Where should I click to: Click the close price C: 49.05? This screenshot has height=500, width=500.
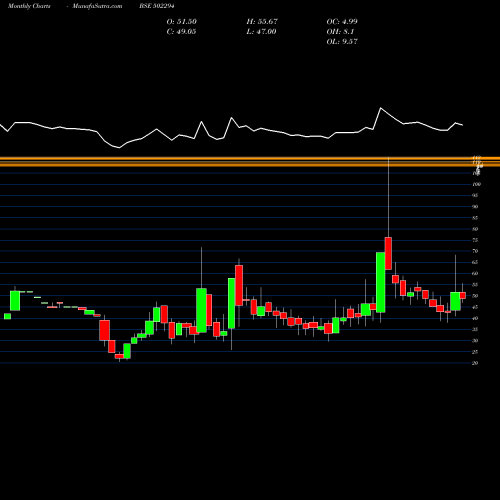pos(181,32)
